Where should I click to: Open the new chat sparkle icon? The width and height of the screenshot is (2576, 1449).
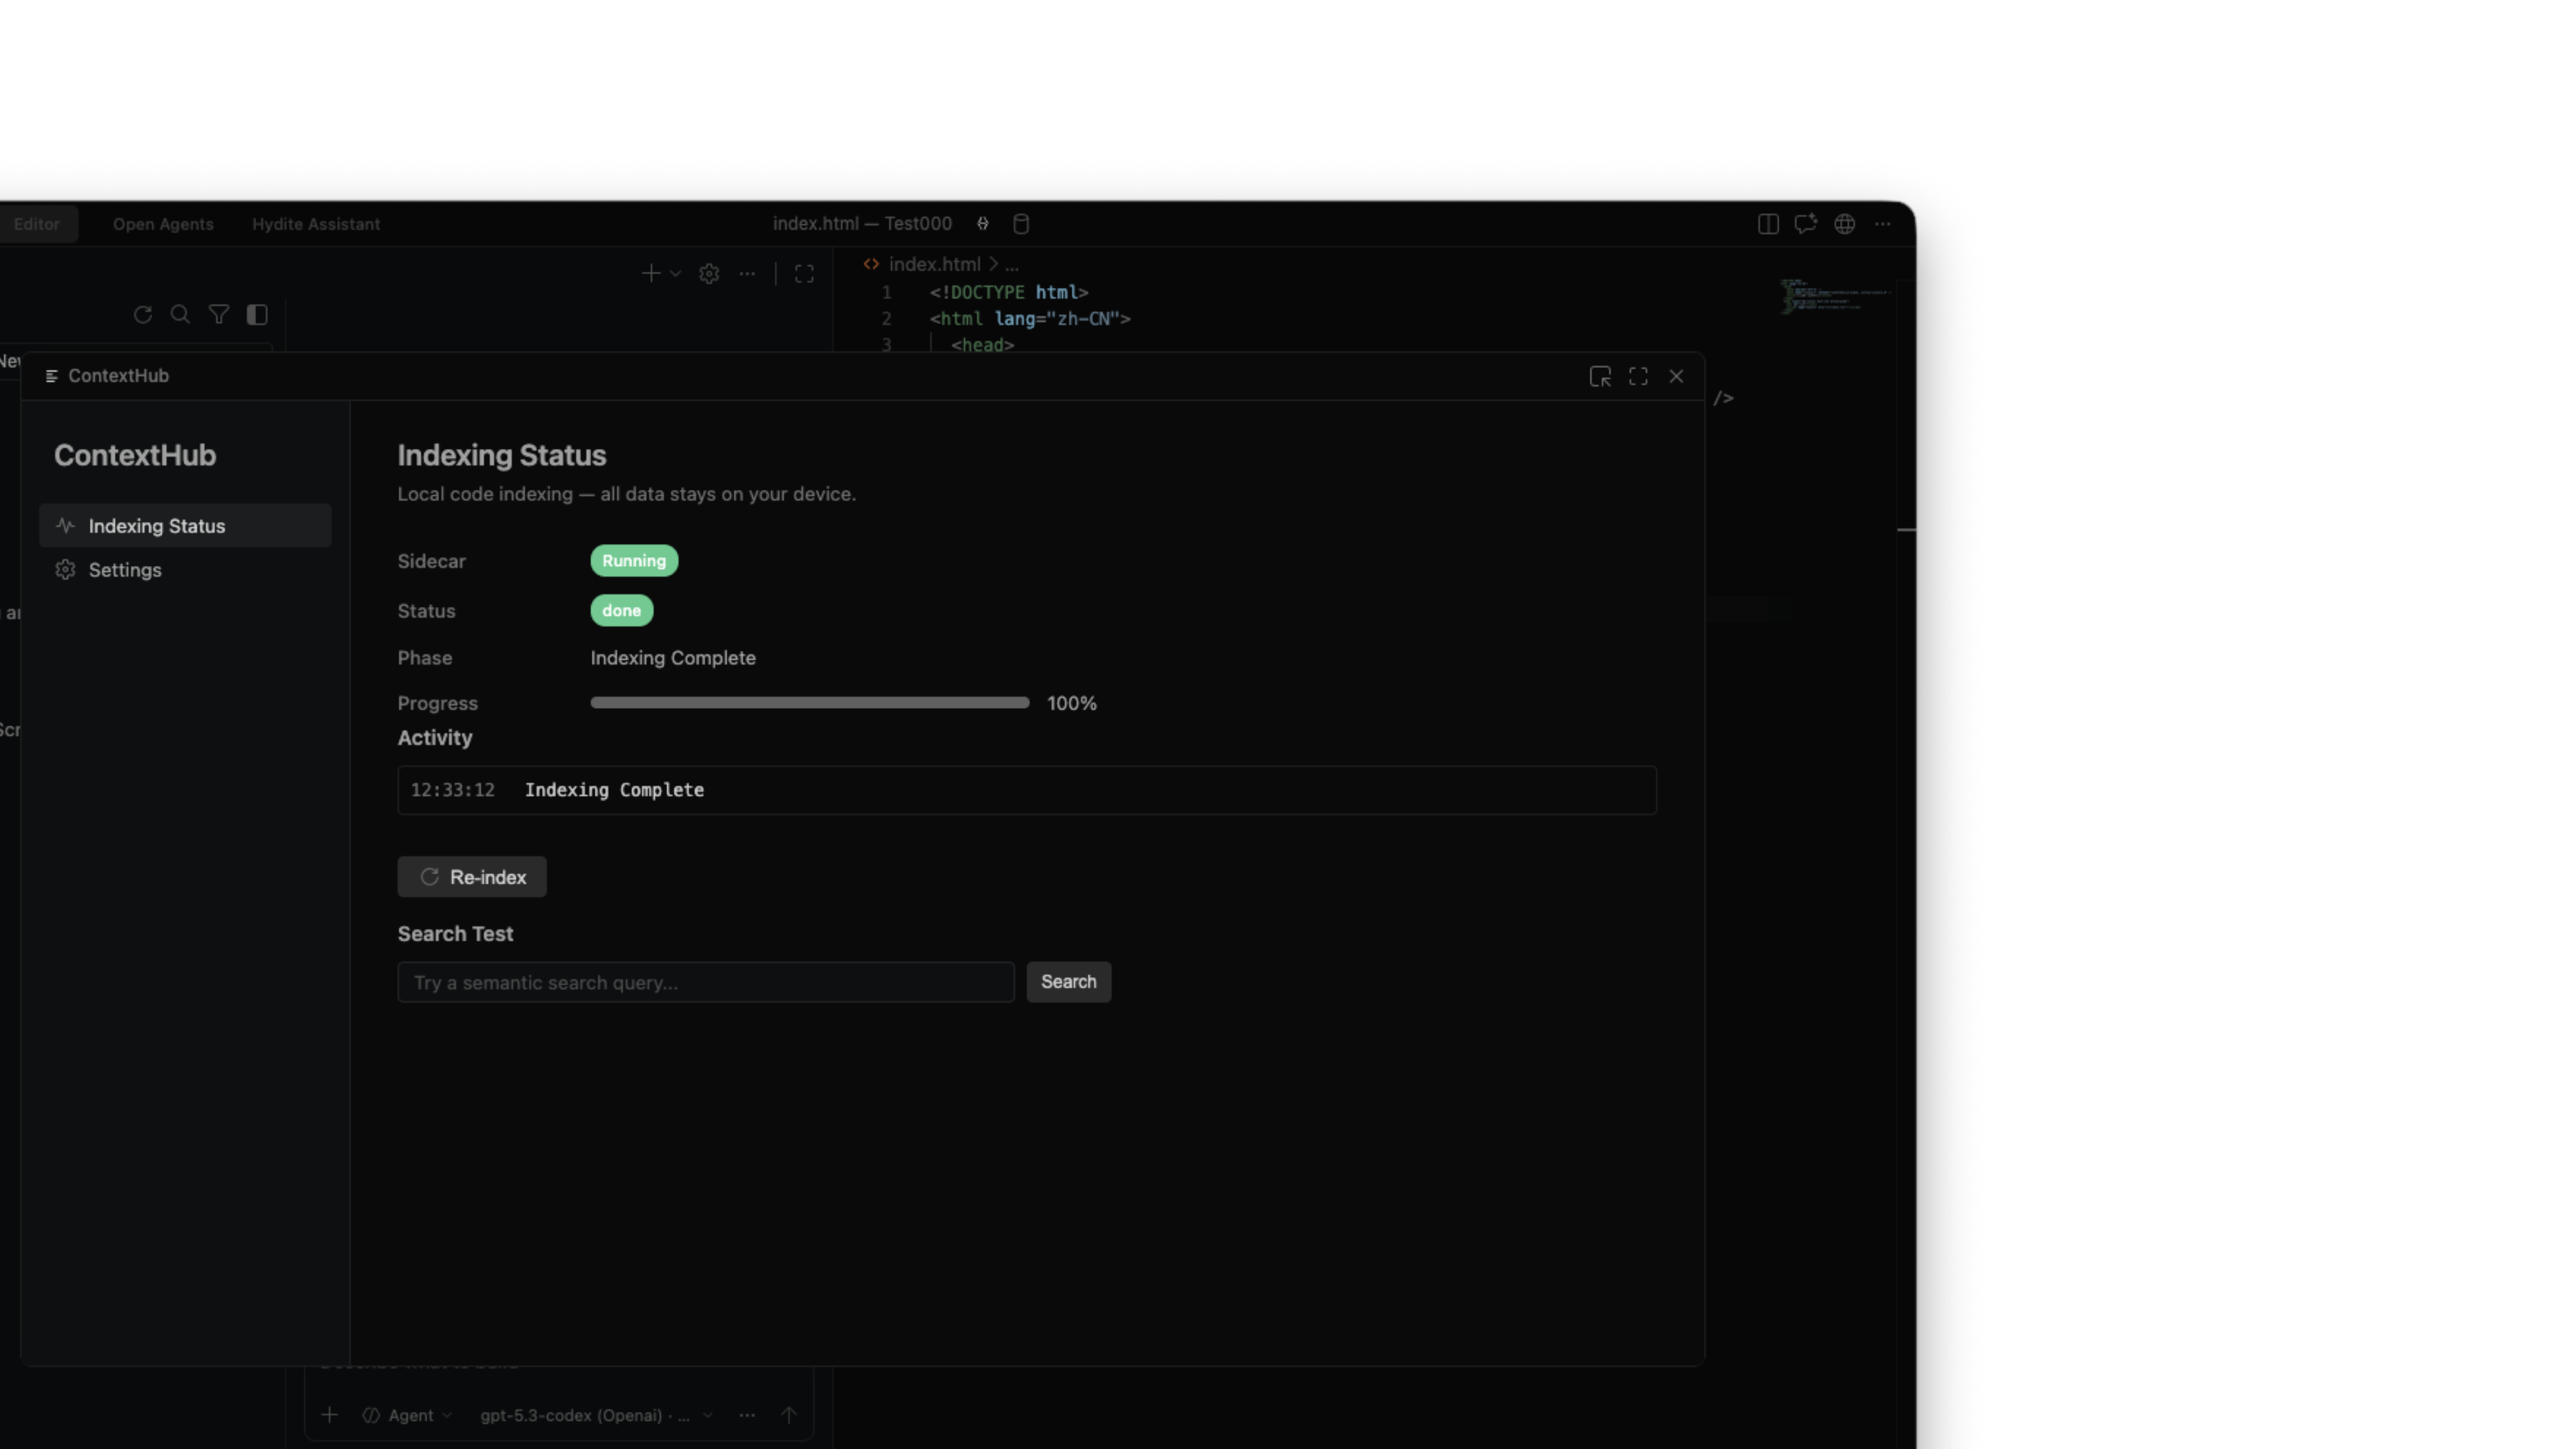pyautogui.click(x=1806, y=224)
